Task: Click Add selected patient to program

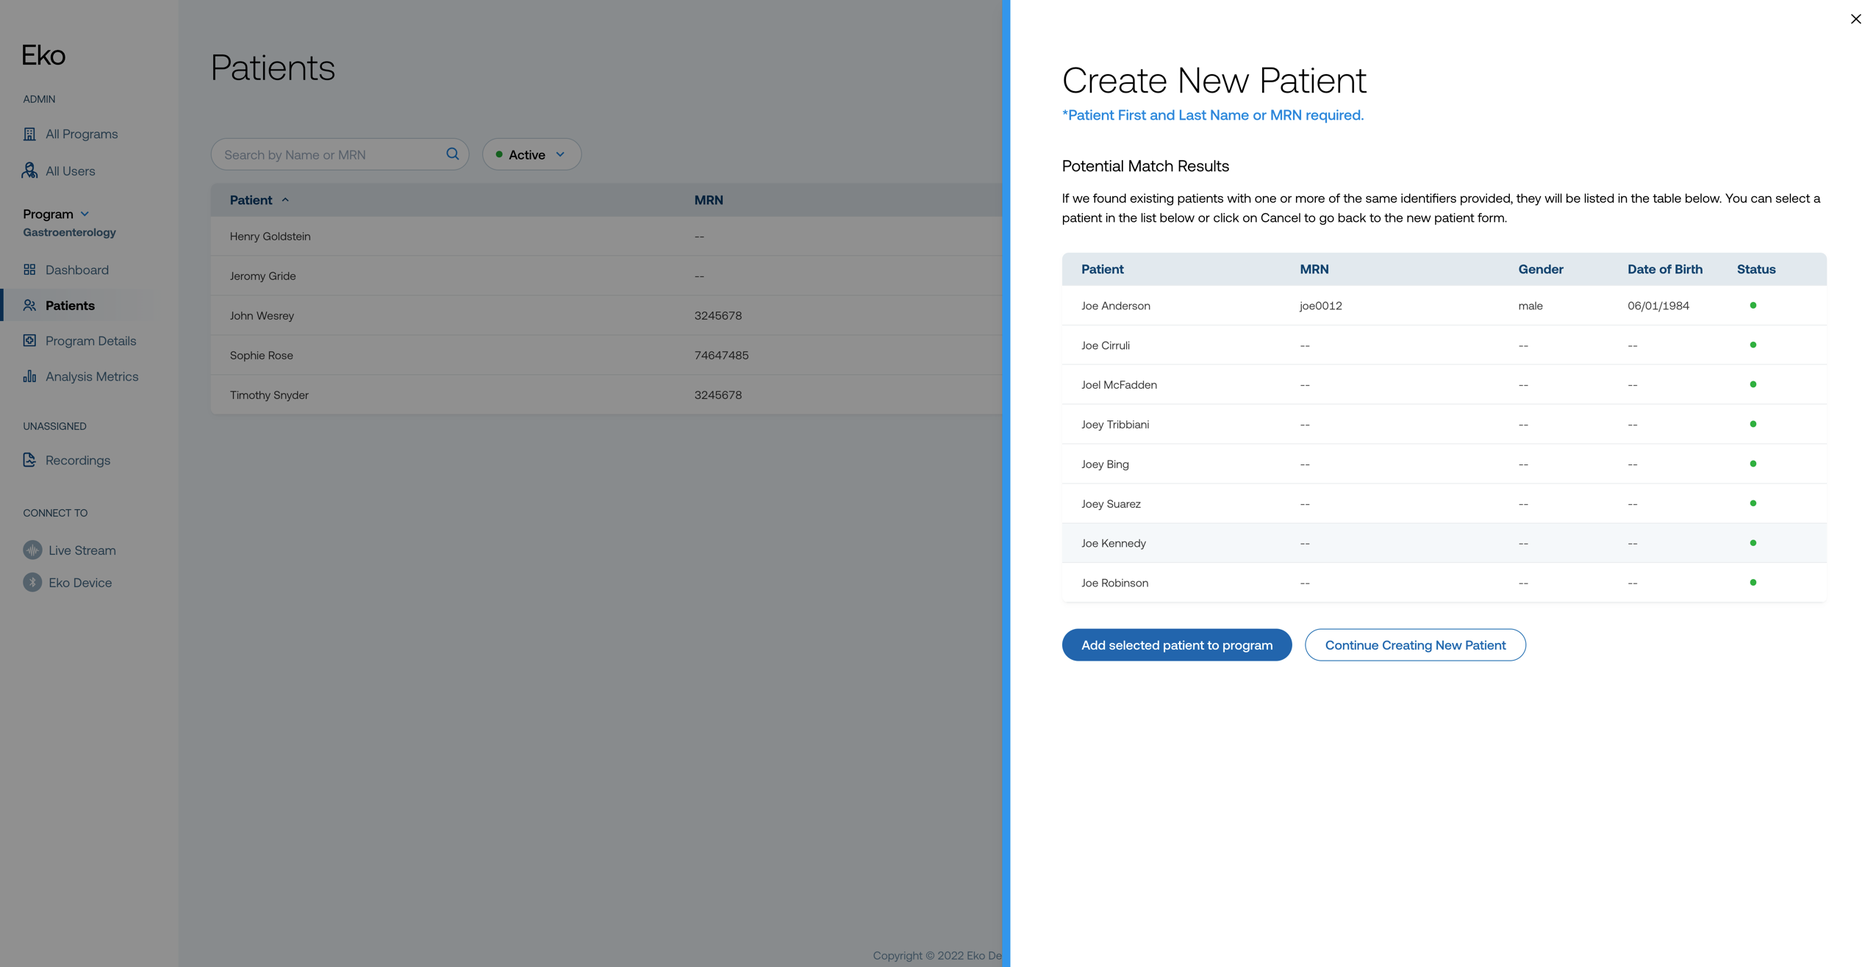Action: click(x=1176, y=645)
